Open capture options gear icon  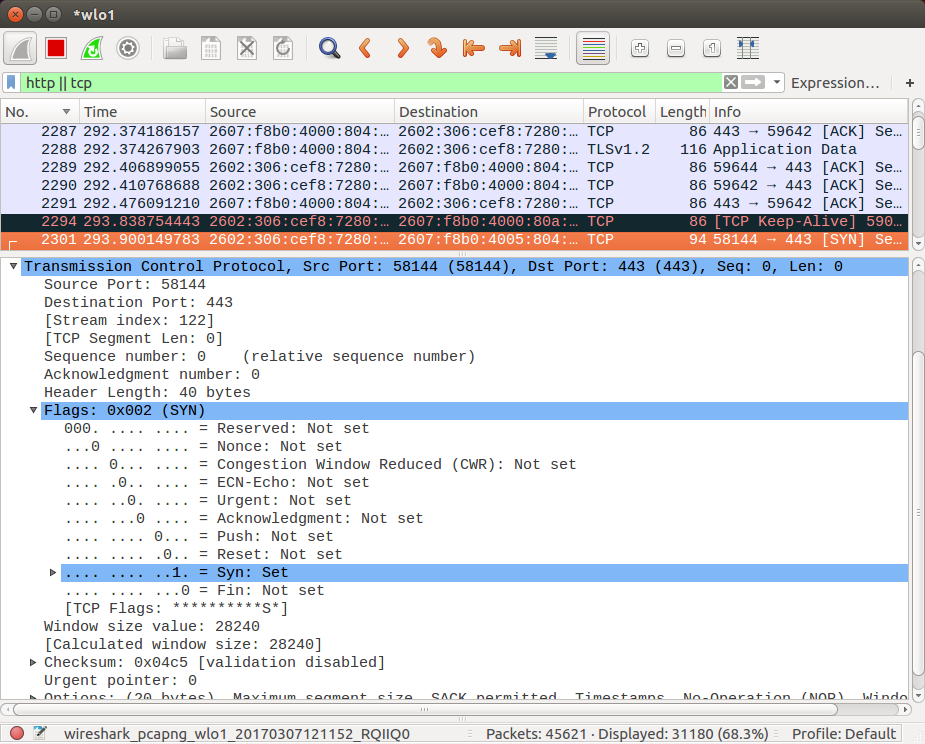(x=128, y=48)
